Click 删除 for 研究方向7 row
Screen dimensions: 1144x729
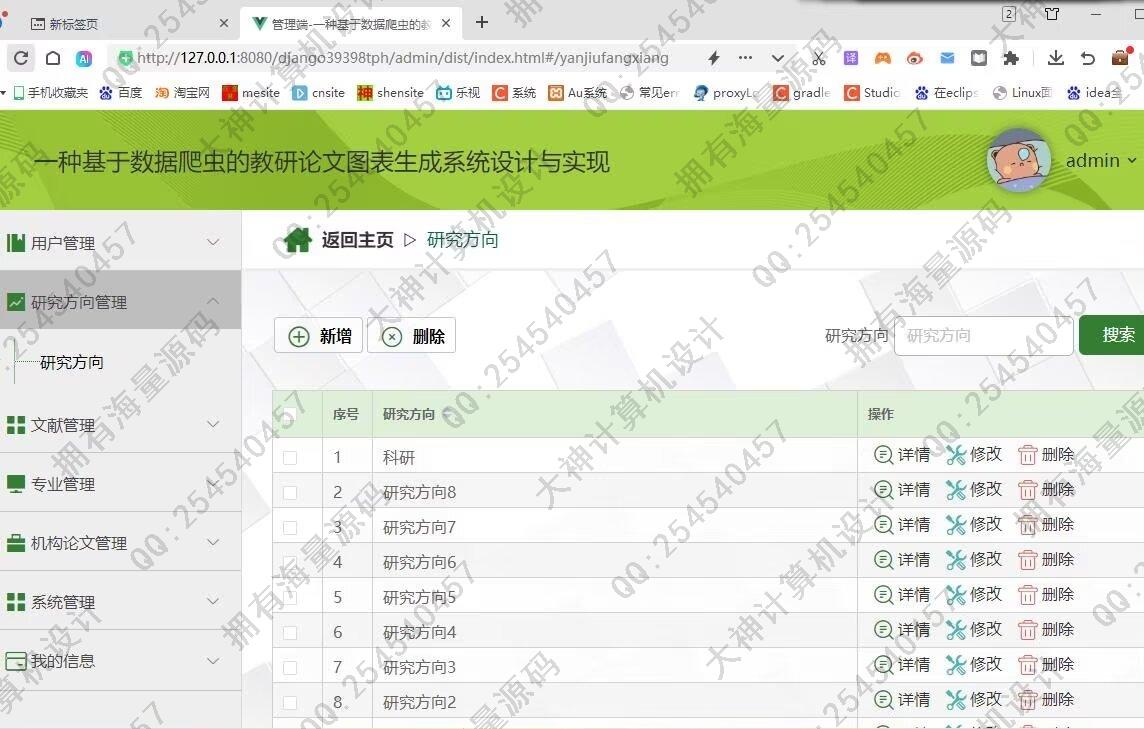coord(1046,525)
